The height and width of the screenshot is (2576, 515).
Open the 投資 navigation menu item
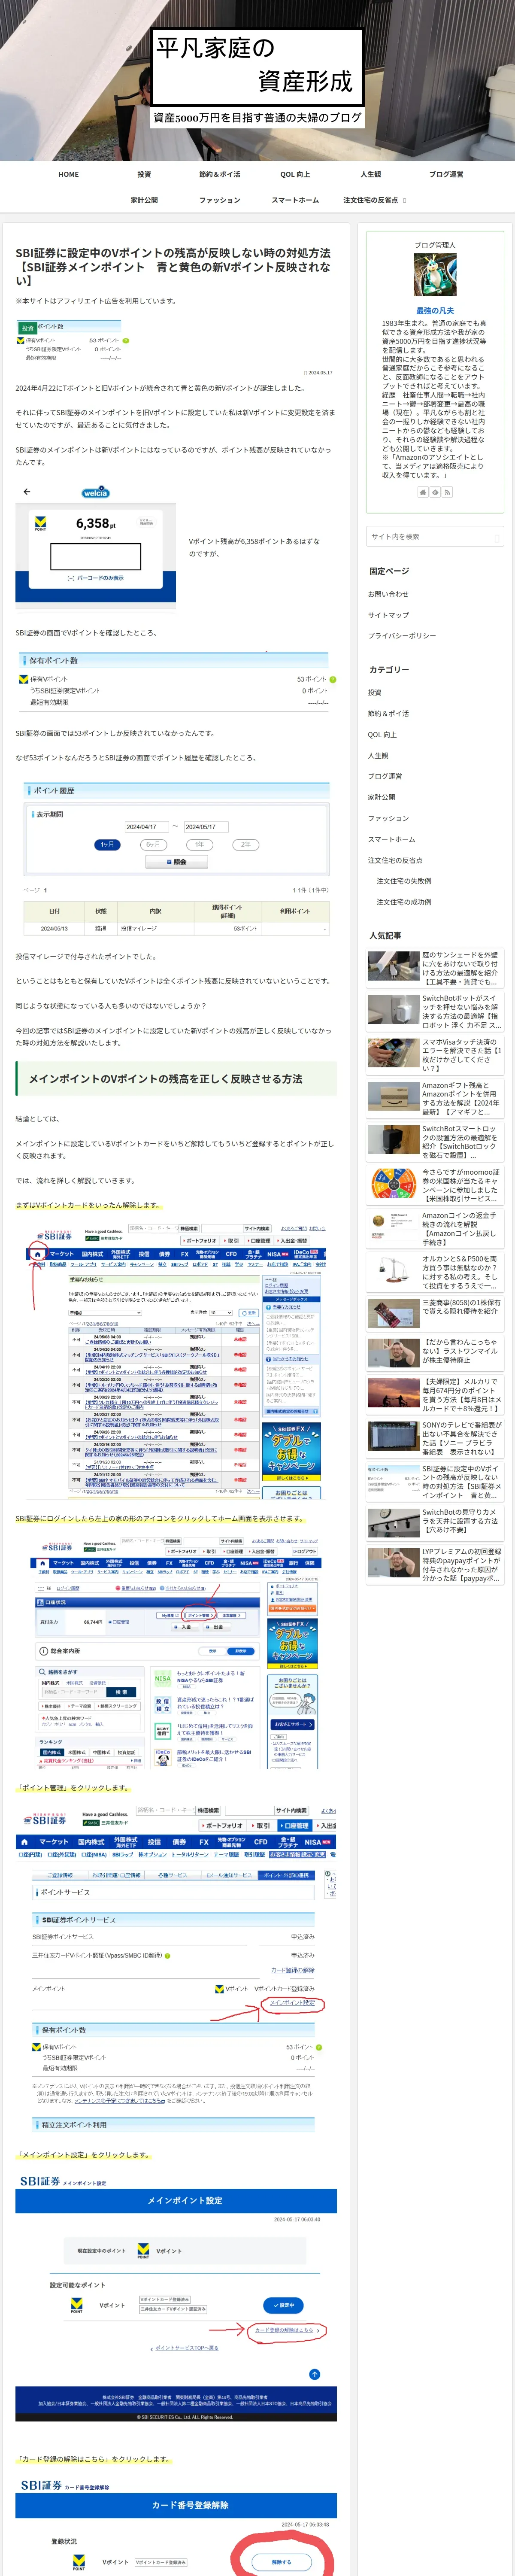click(x=144, y=174)
